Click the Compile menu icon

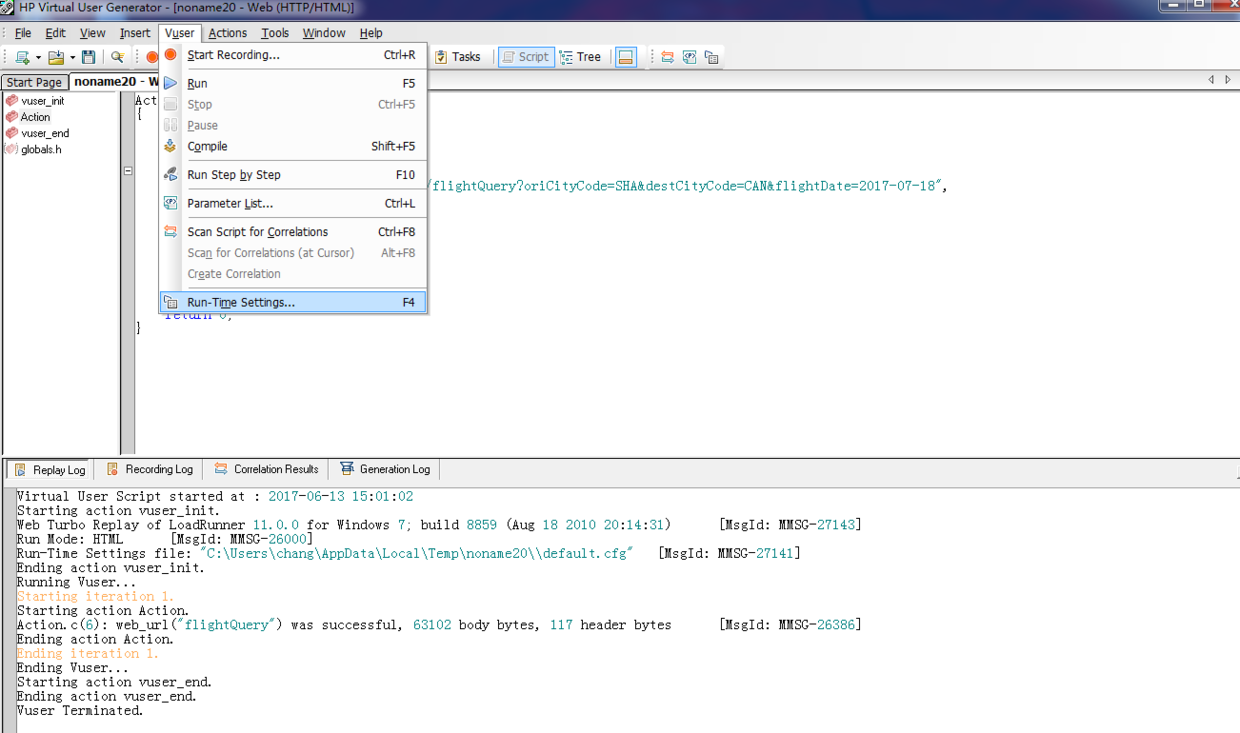(171, 146)
